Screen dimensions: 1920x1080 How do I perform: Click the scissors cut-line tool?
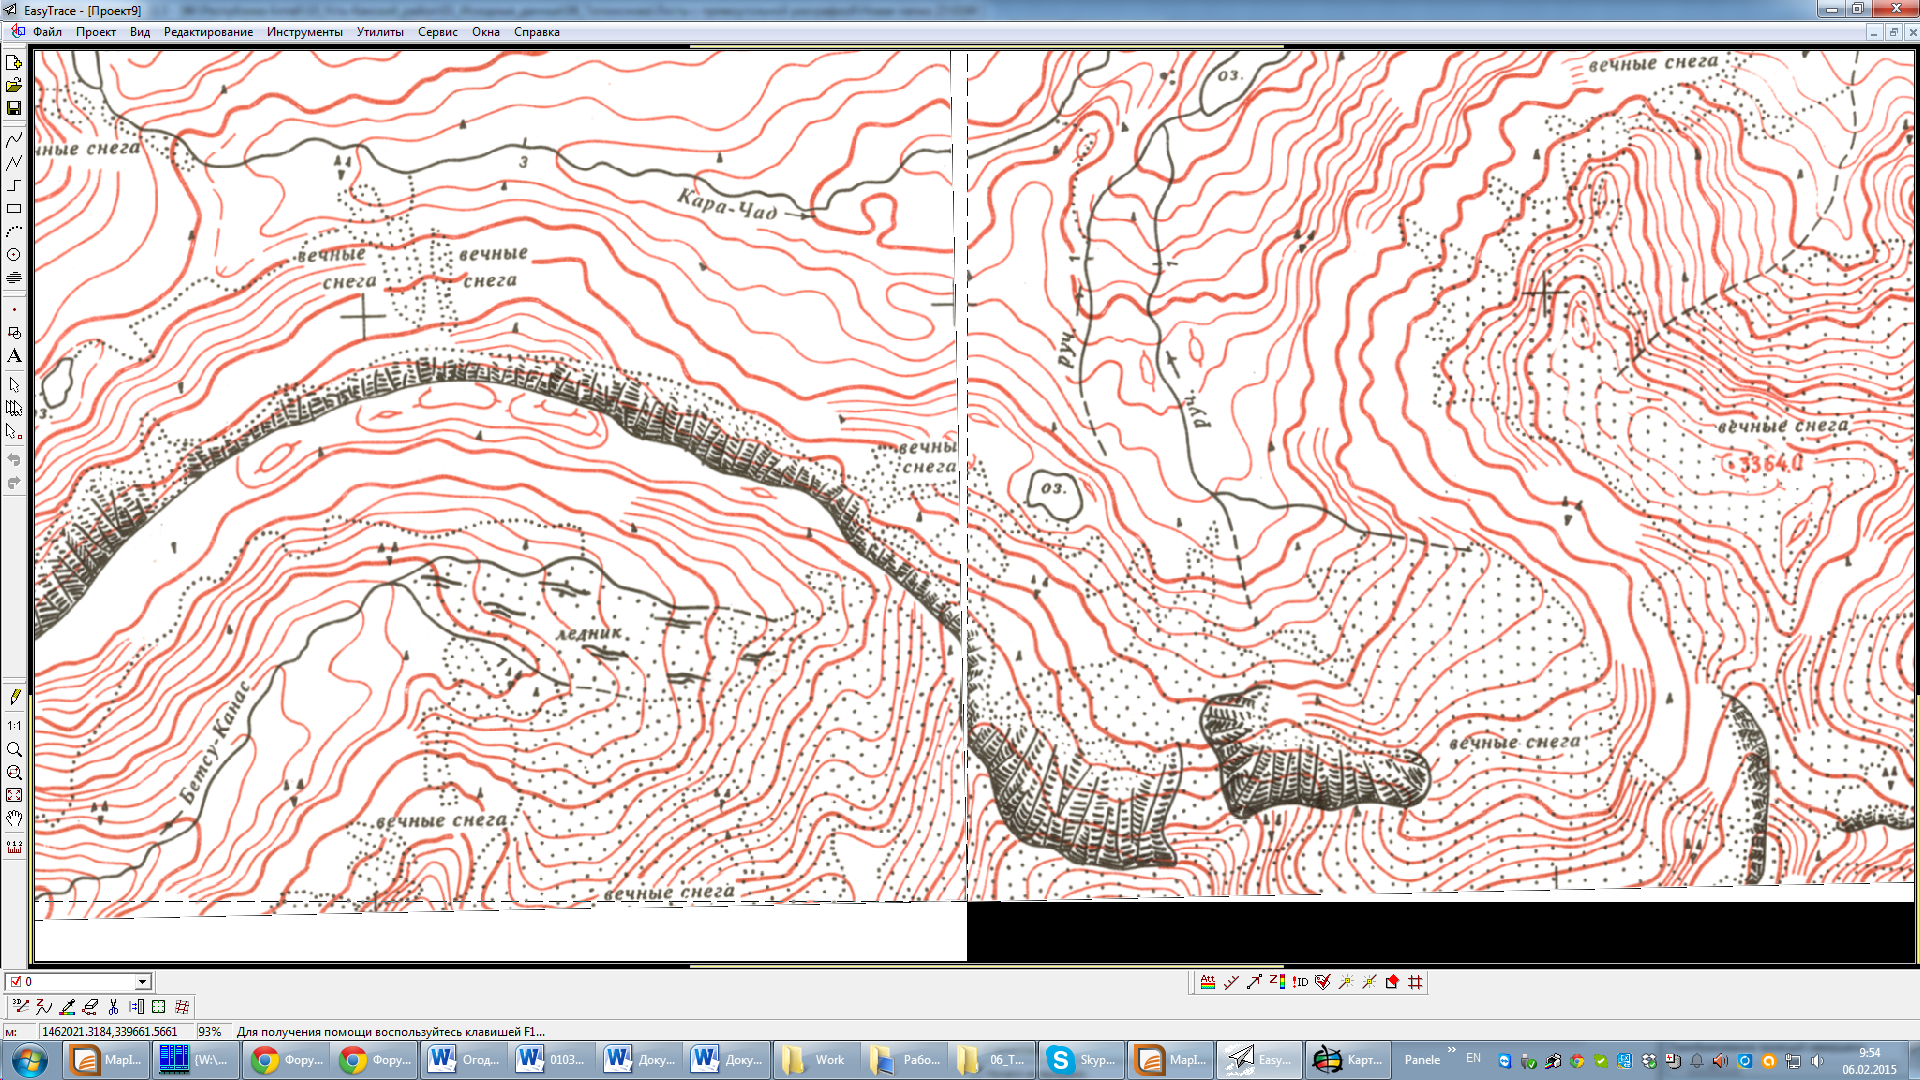coord(113,1007)
